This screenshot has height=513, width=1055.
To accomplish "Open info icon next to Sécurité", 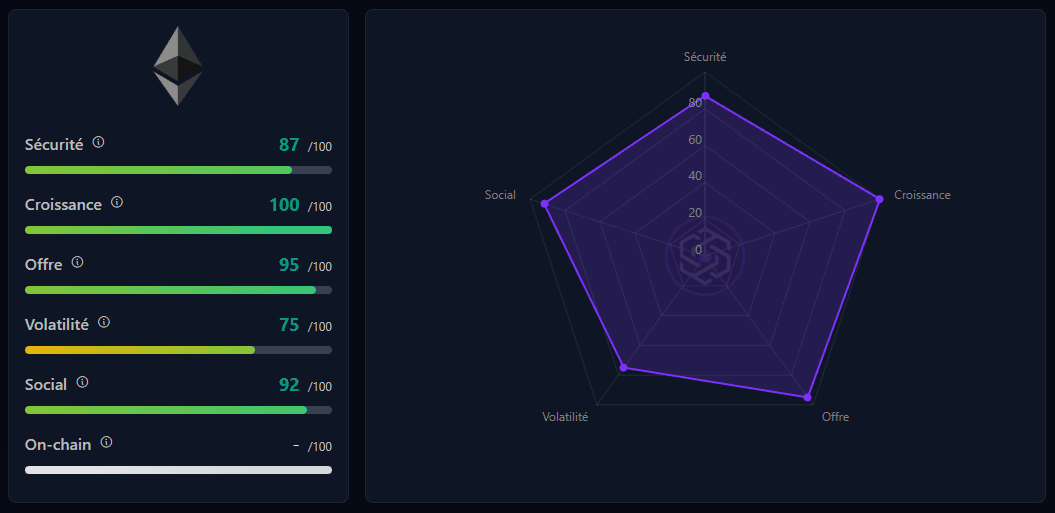I will 98,142.
